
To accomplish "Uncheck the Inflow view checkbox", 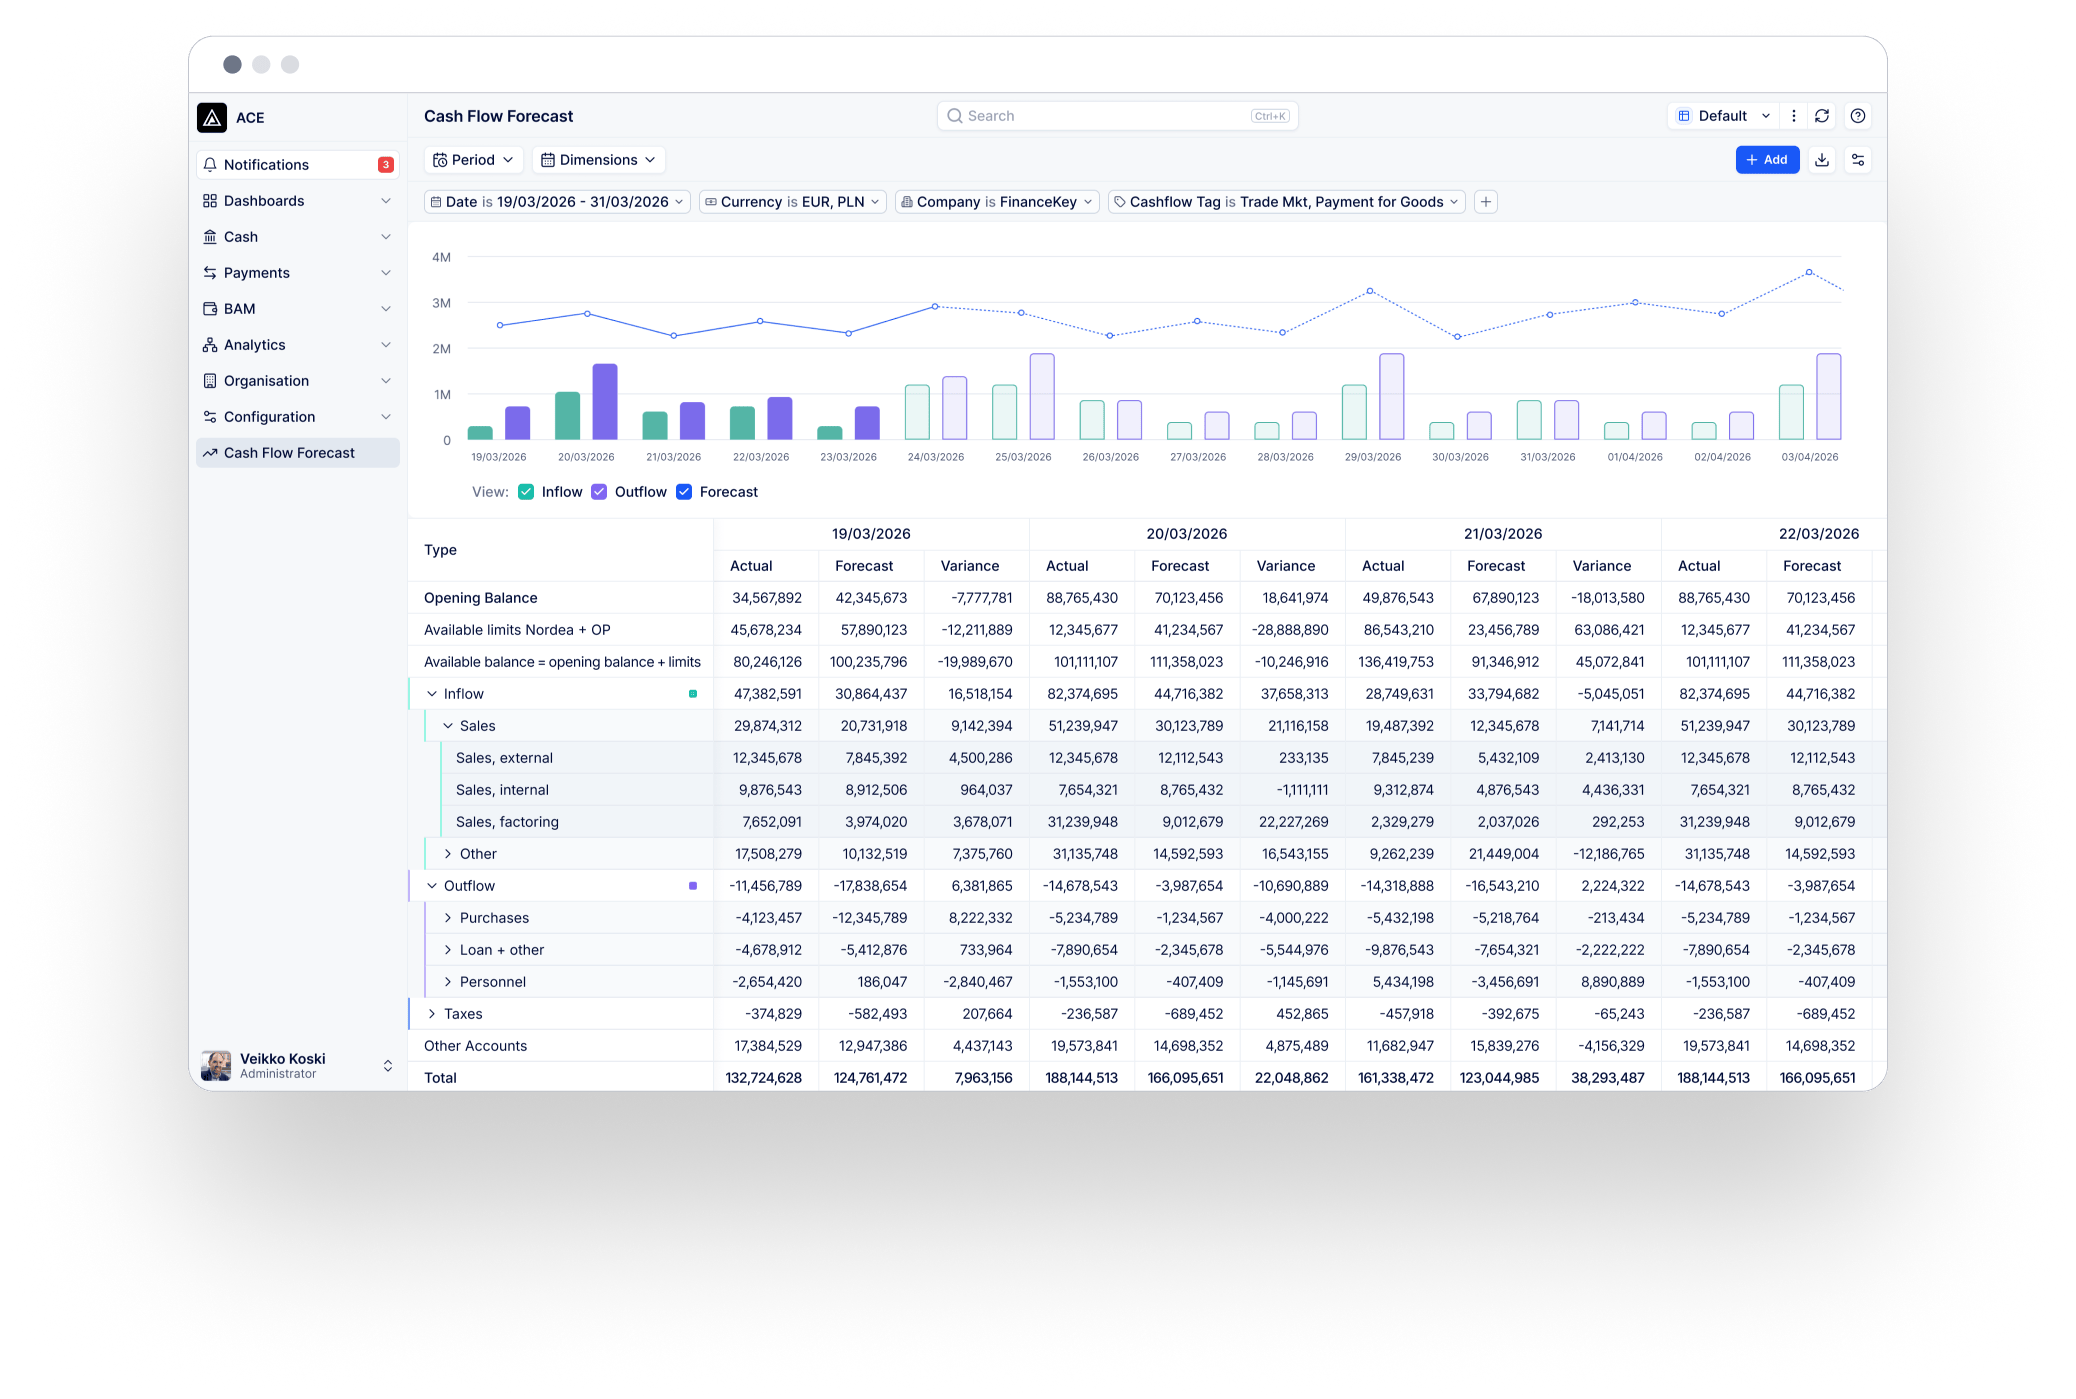I will 526,492.
